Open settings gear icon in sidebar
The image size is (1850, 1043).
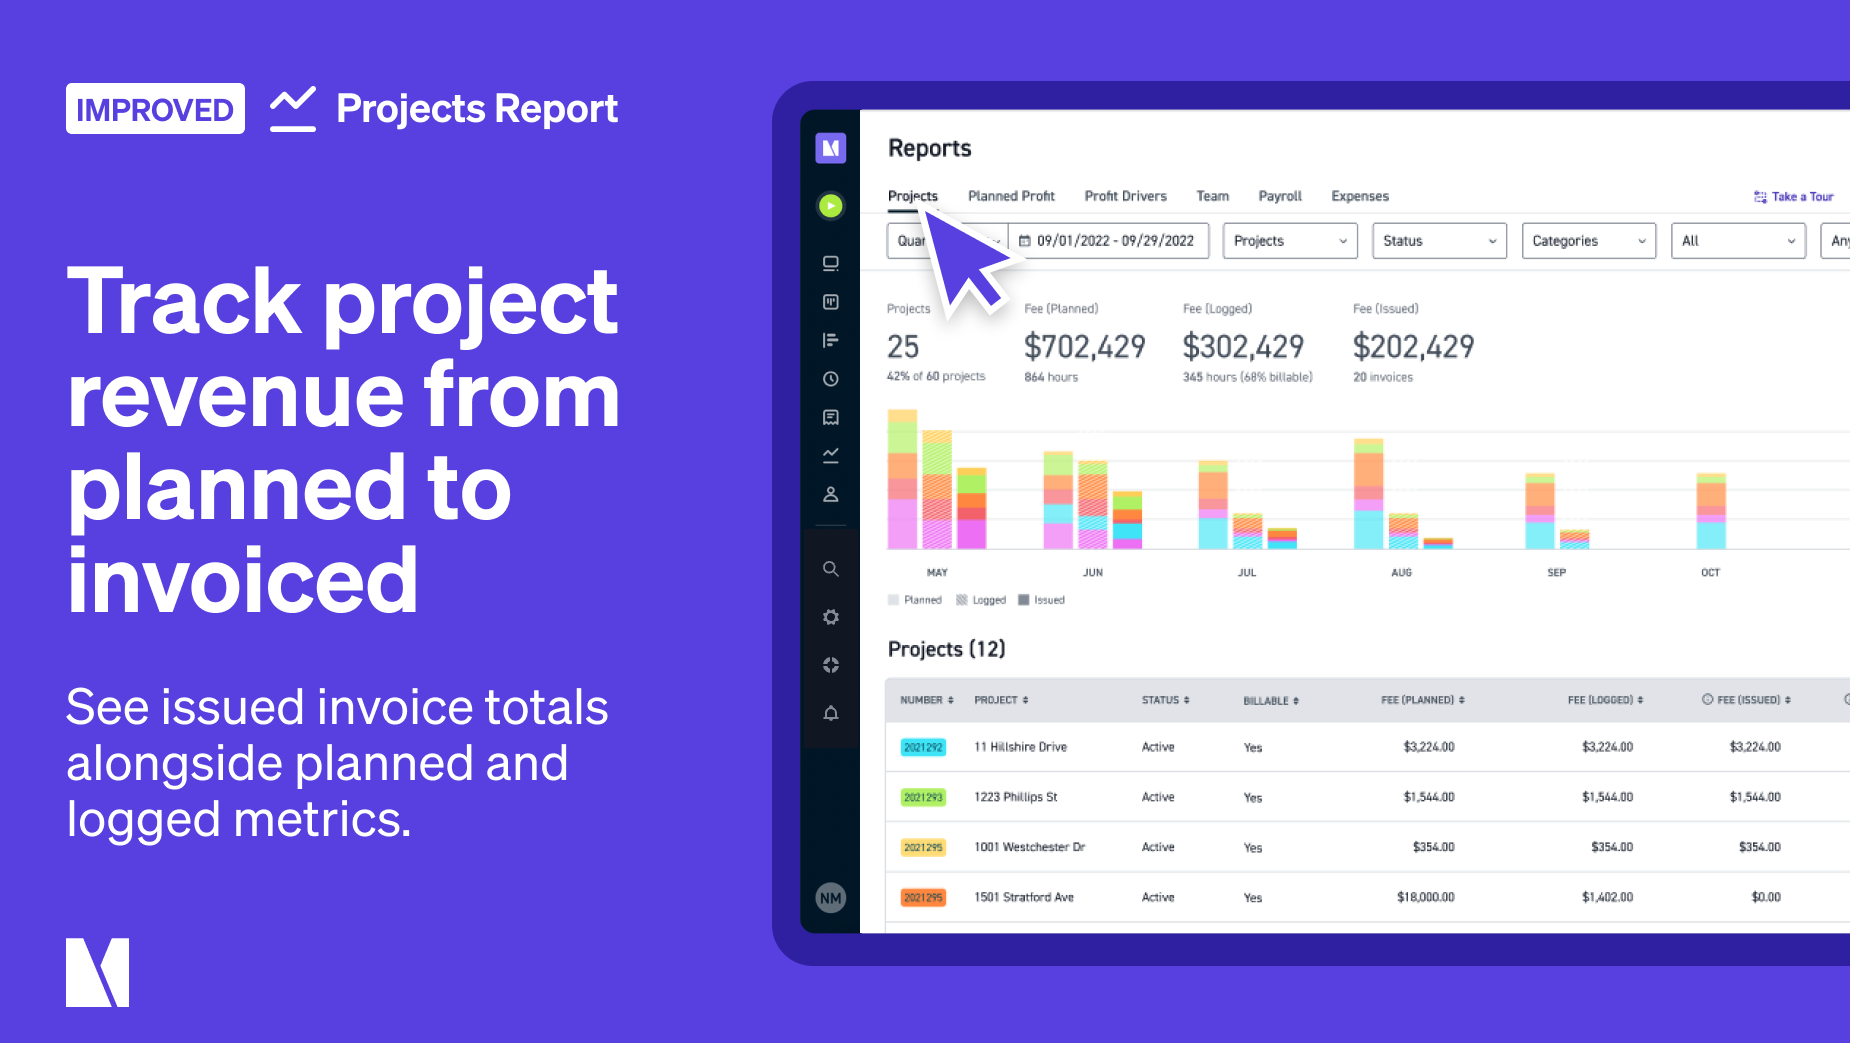click(830, 617)
